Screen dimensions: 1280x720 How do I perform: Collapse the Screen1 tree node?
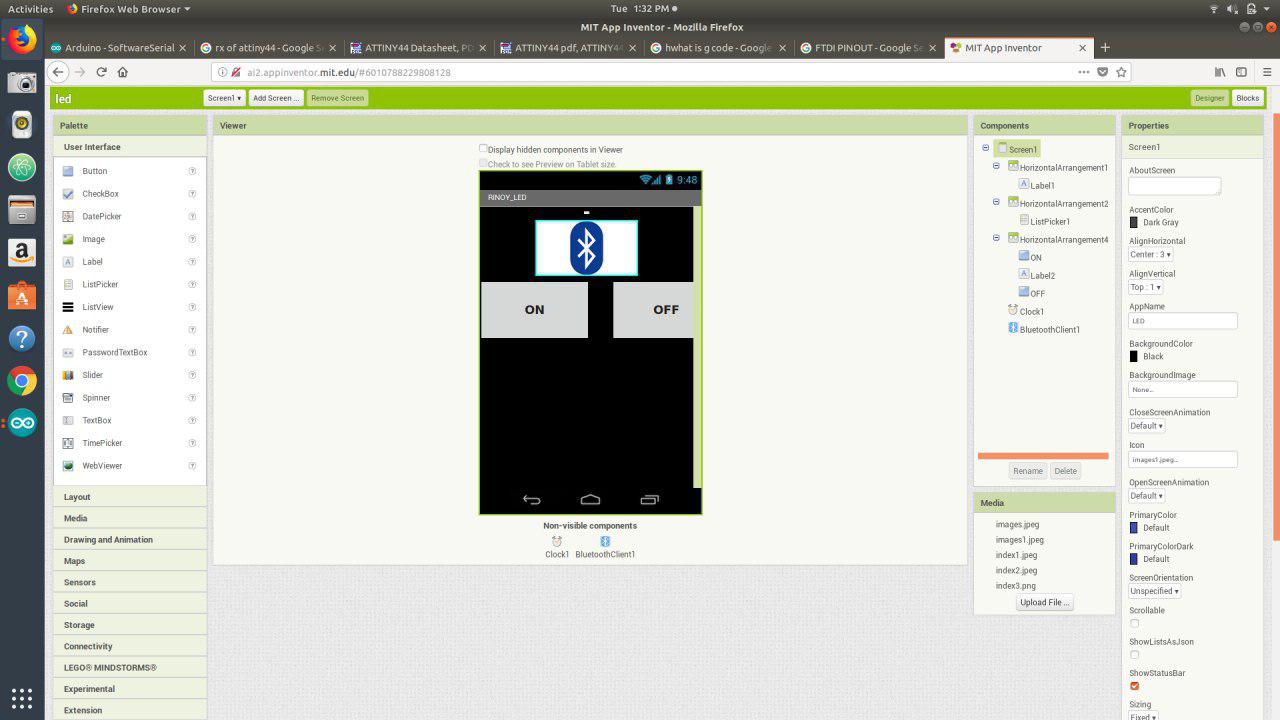(985, 148)
